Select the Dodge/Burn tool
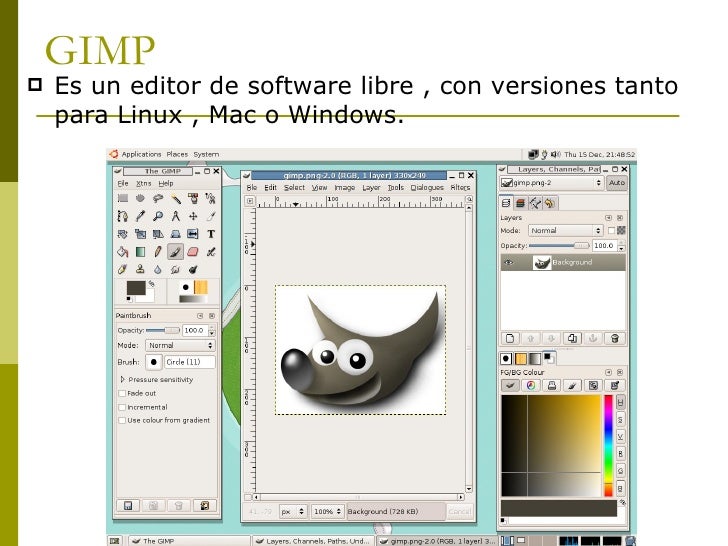Viewport: 728px width, 546px height. (x=193, y=269)
